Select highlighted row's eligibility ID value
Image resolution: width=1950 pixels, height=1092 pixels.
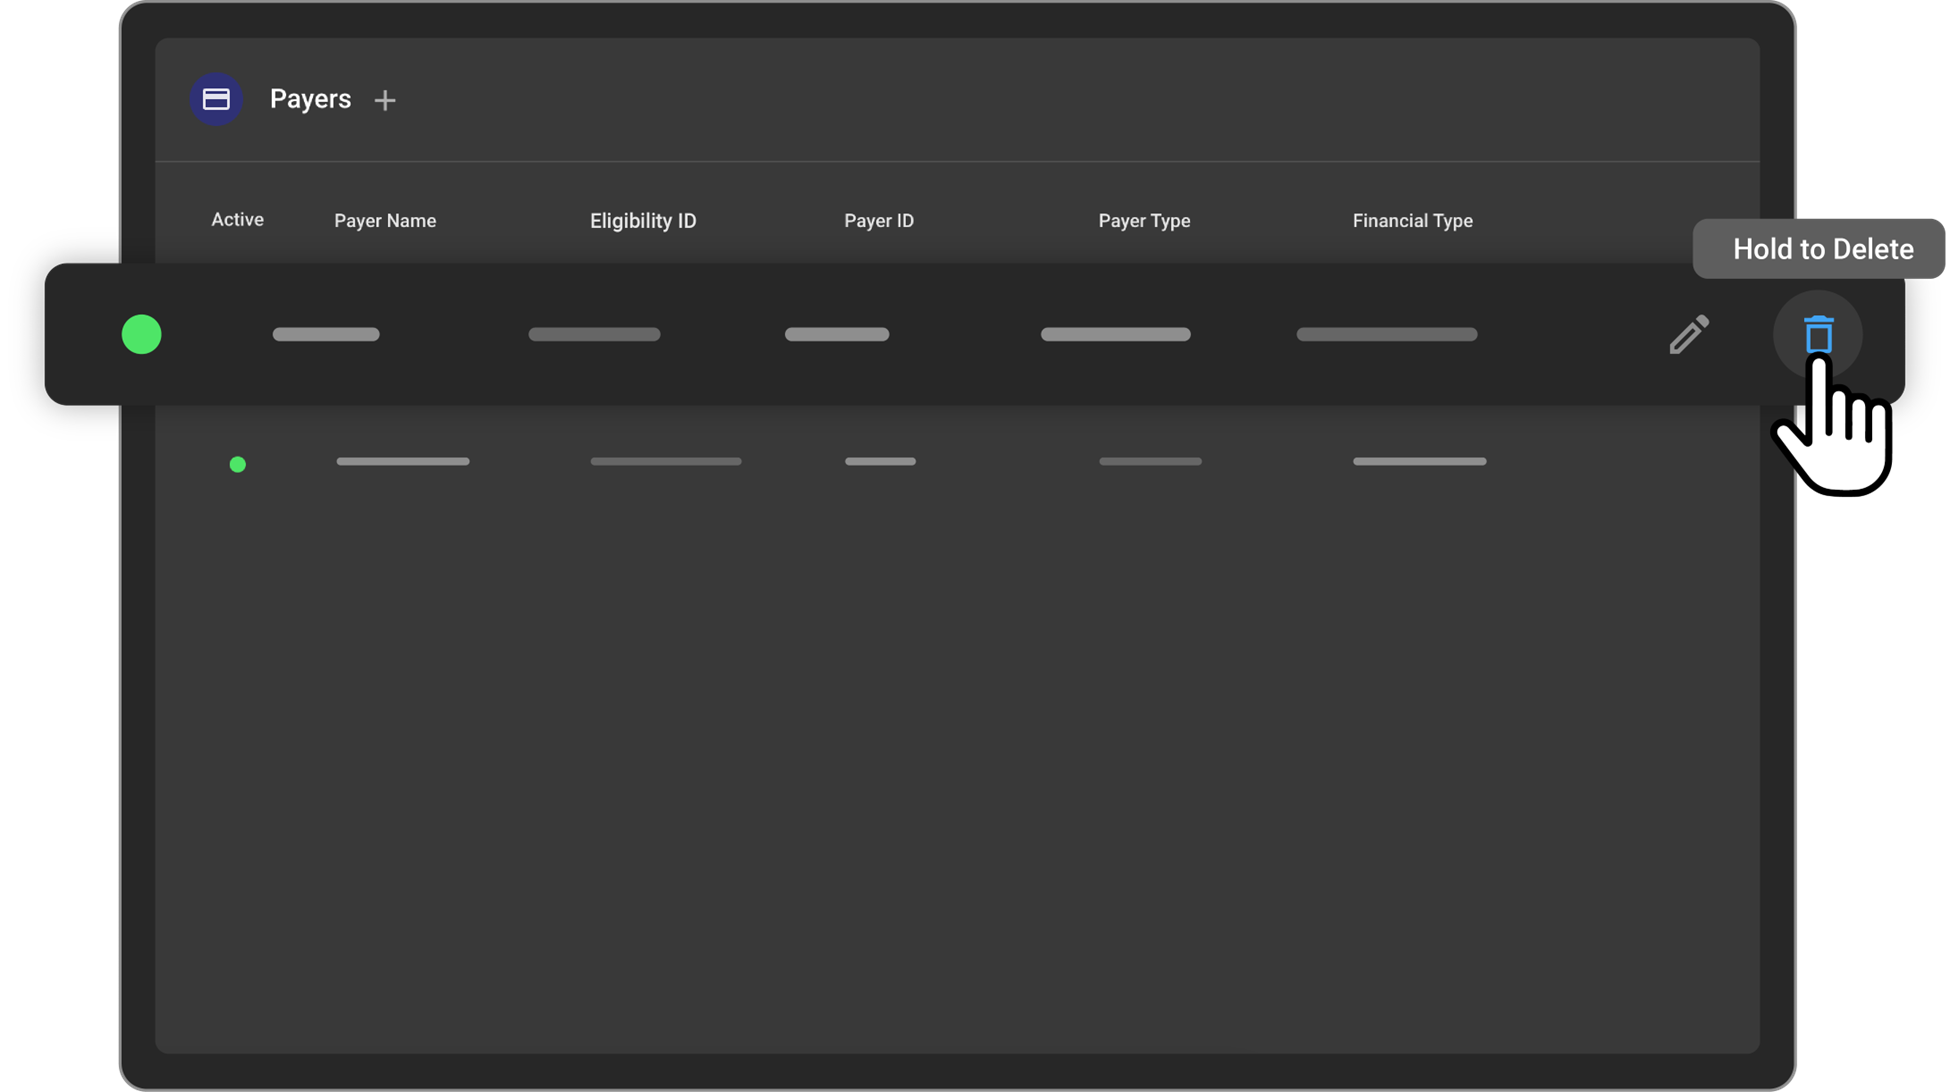pos(594,334)
